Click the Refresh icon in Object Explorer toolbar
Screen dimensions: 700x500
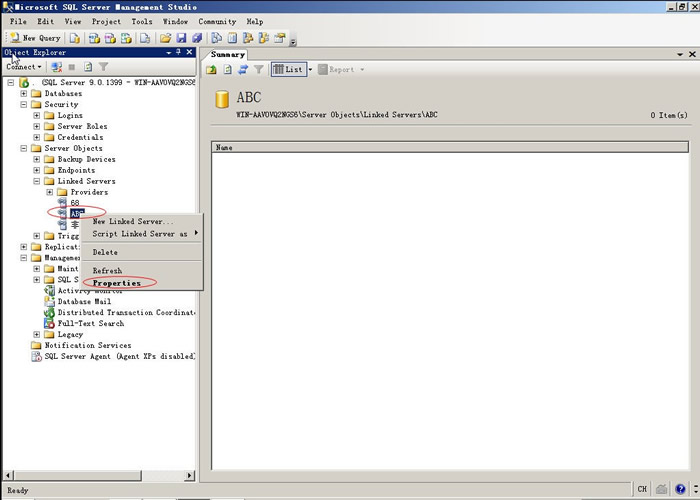tap(88, 67)
